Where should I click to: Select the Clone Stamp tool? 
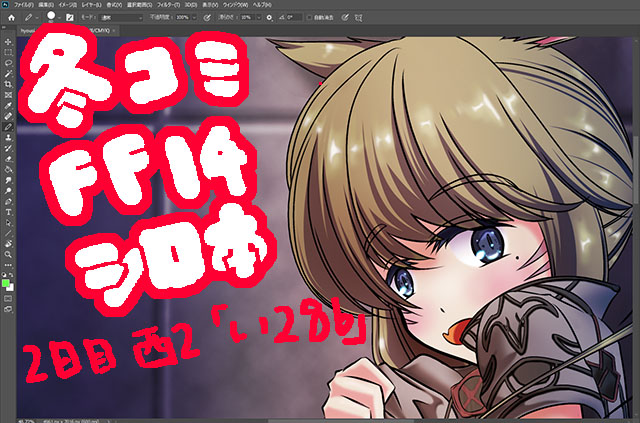(8, 138)
